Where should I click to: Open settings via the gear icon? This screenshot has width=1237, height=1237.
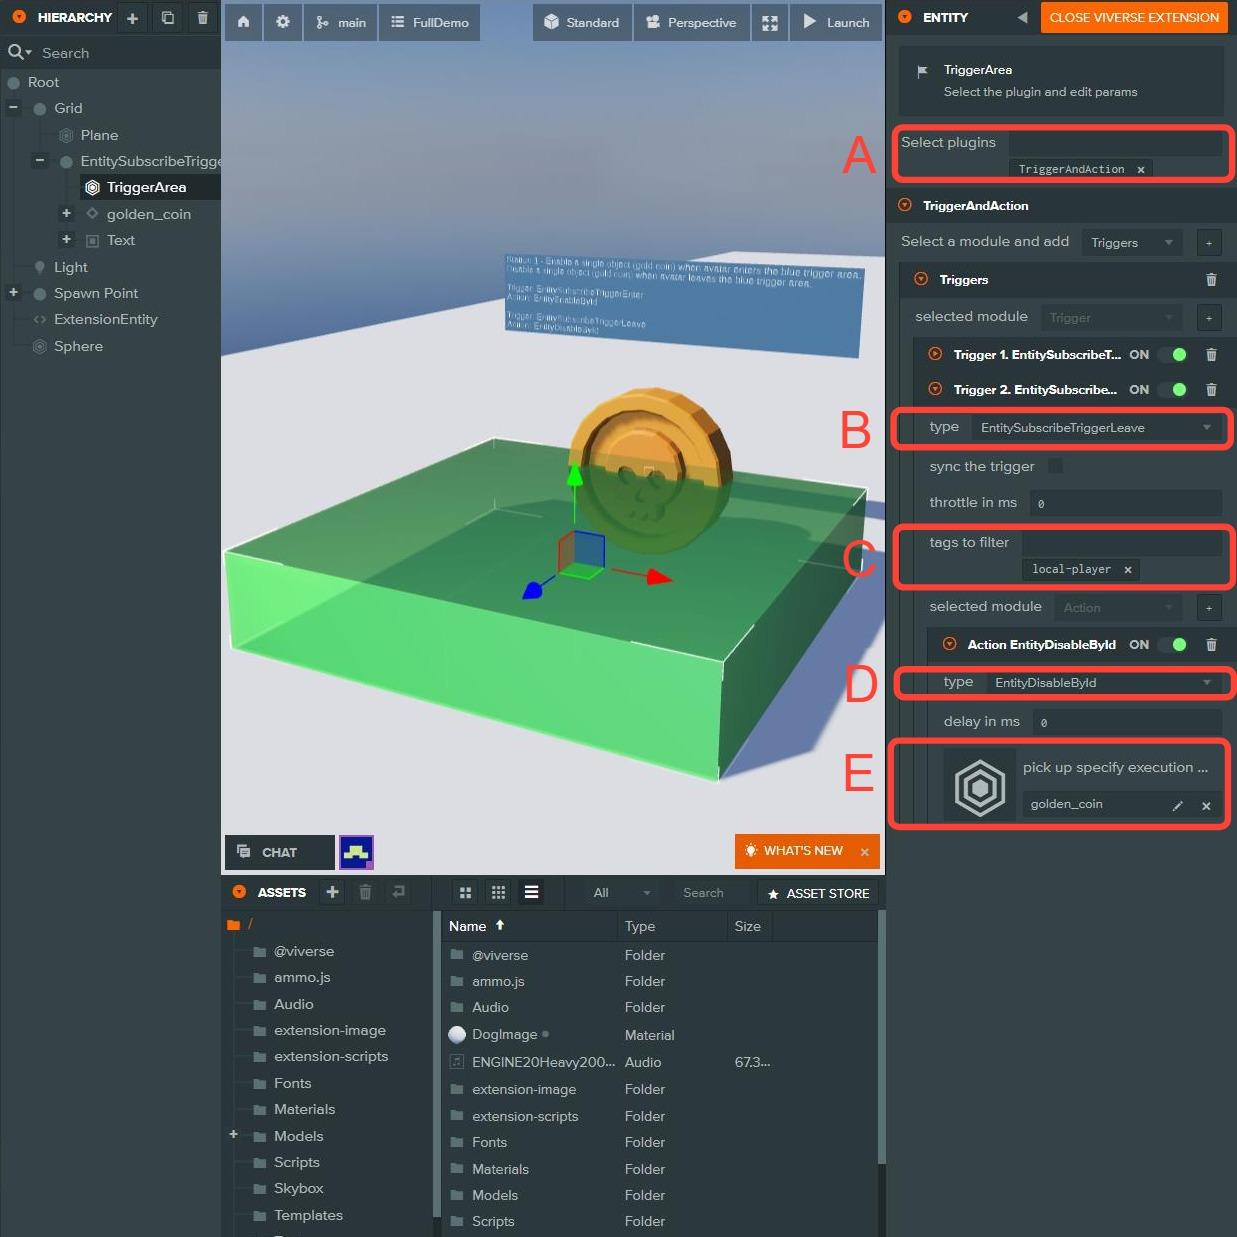[x=283, y=22]
